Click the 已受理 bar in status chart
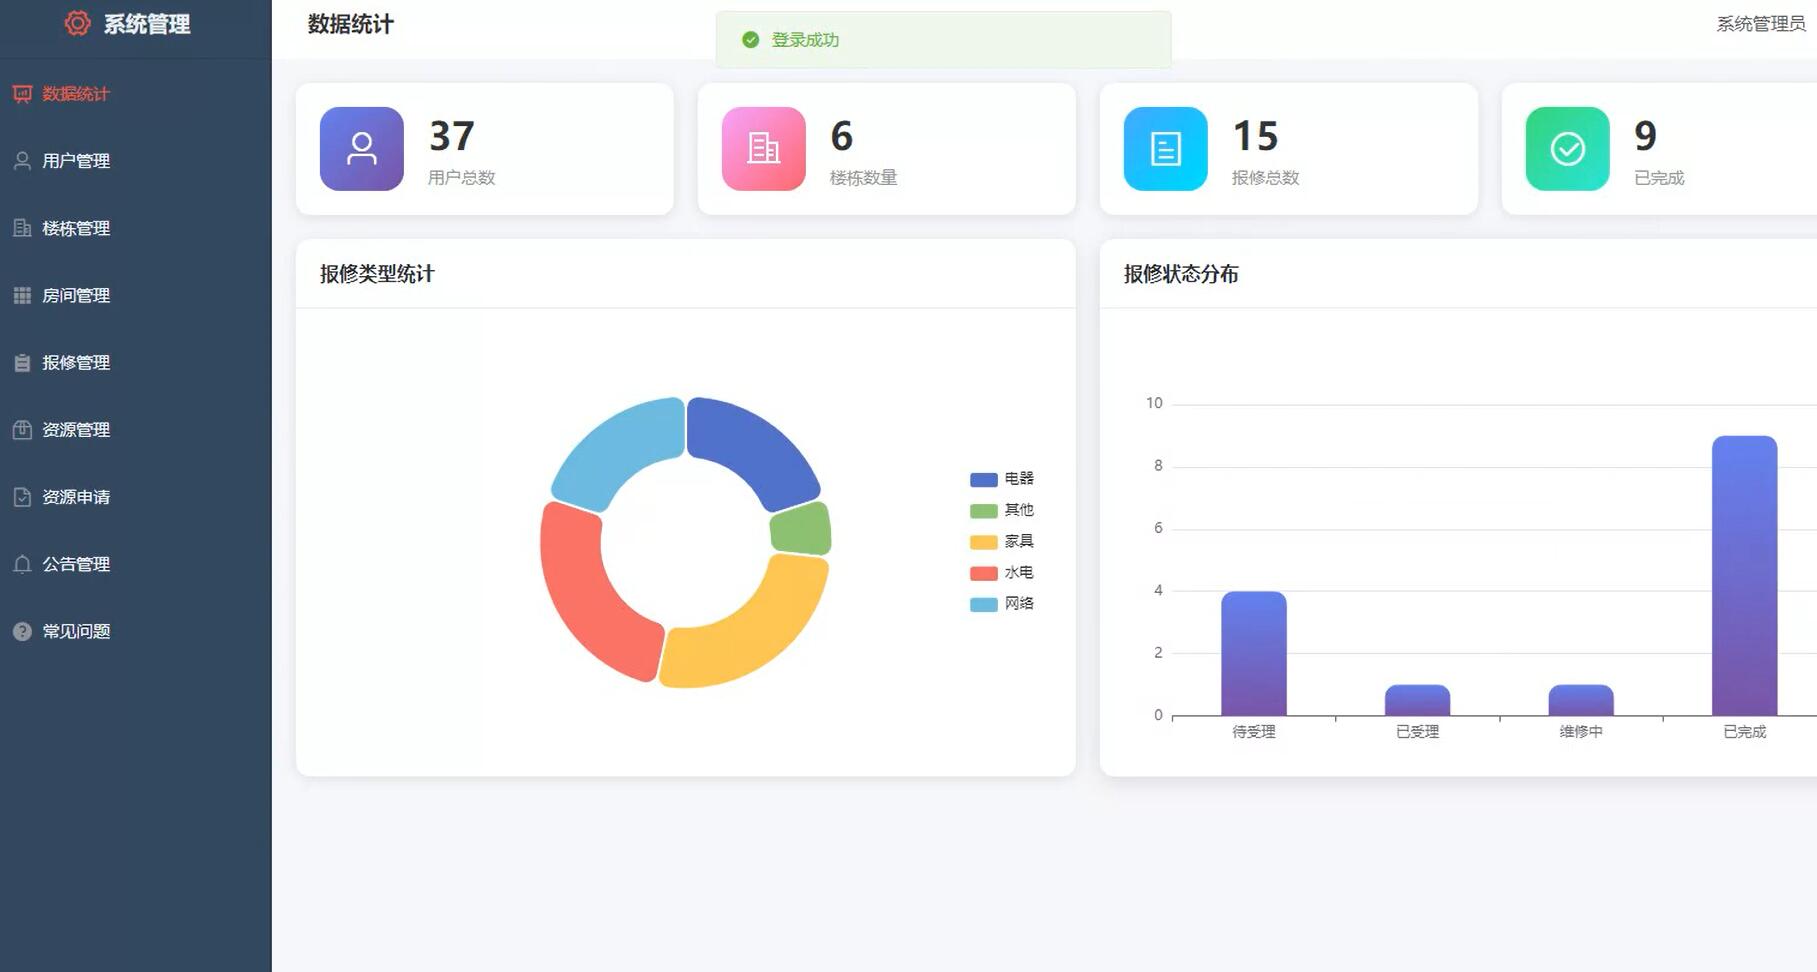Viewport: 1817px width, 972px height. [1417, 700]
